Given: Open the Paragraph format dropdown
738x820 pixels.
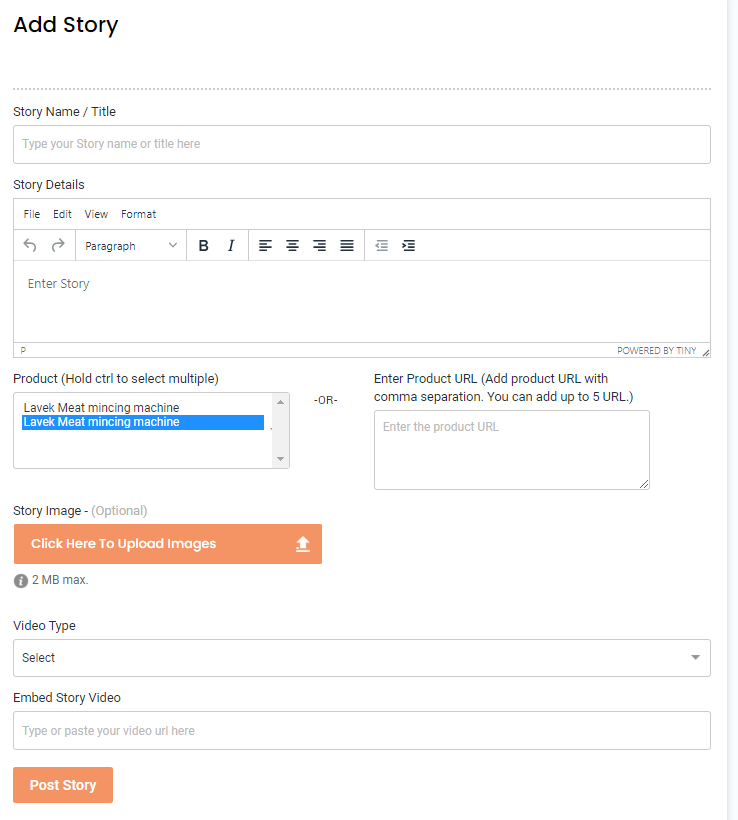Looking at the screenshot, I should tap(131, 245).
